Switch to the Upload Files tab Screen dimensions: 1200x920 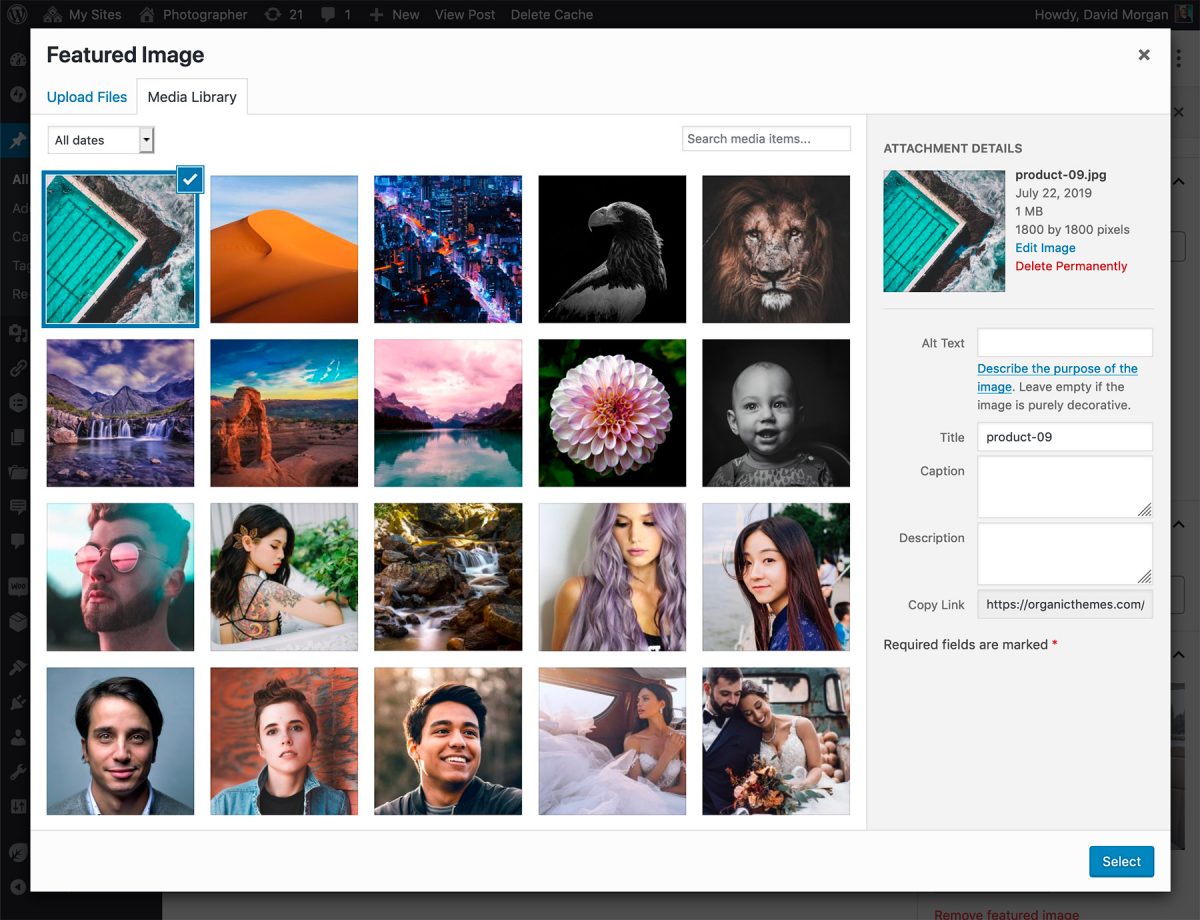coord(87,97)
